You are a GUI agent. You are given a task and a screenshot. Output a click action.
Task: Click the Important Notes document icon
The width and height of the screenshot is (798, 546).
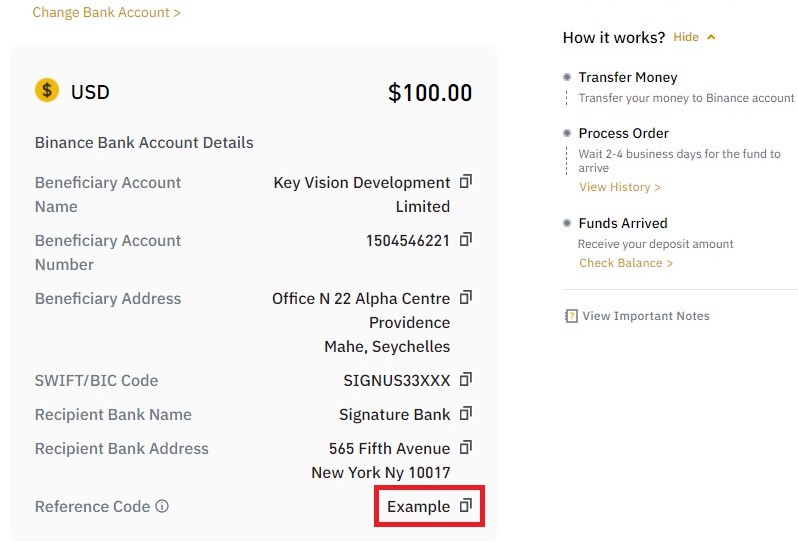[571, 316]
